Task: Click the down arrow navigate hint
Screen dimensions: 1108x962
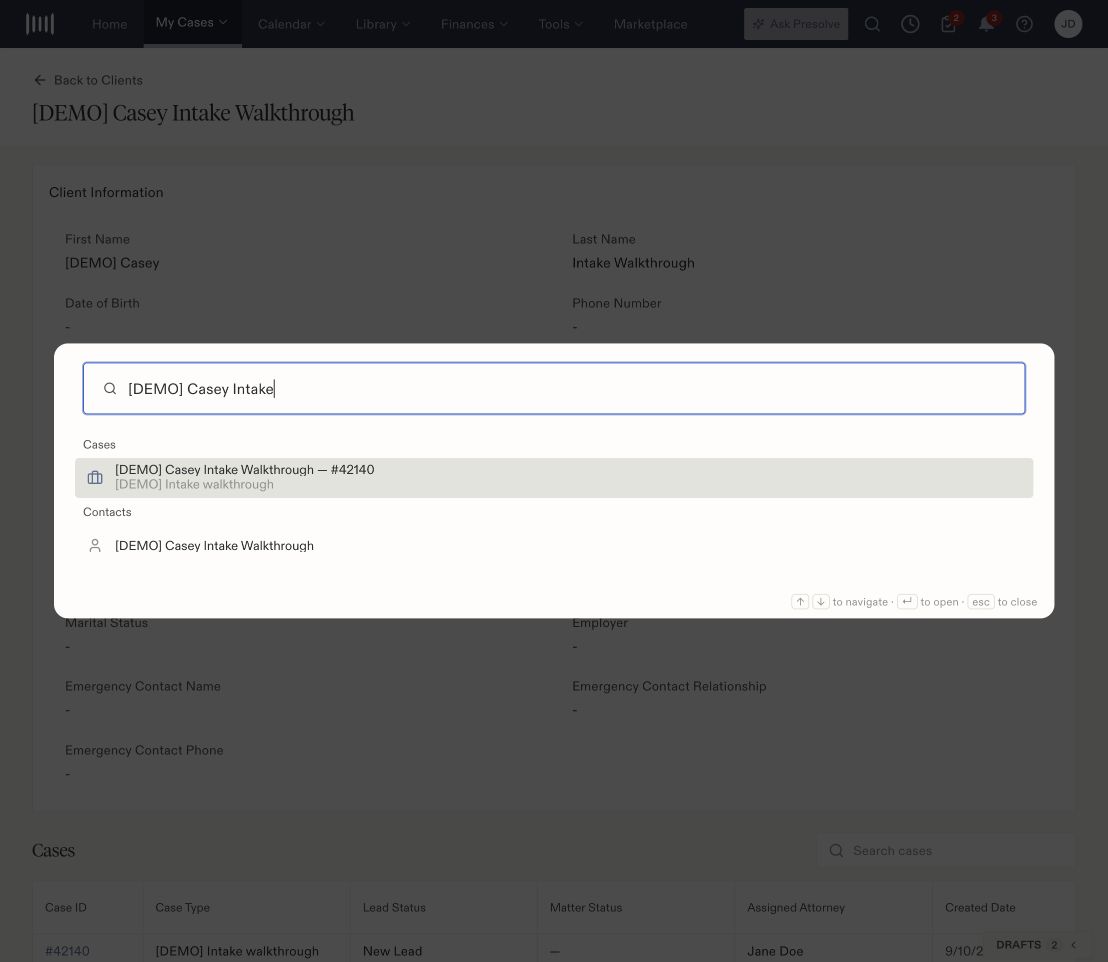Action: pos(820,602)
